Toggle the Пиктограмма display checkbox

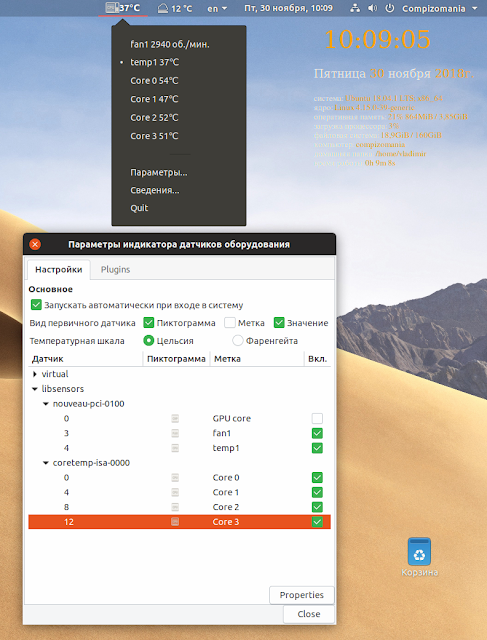pos(149,323)
